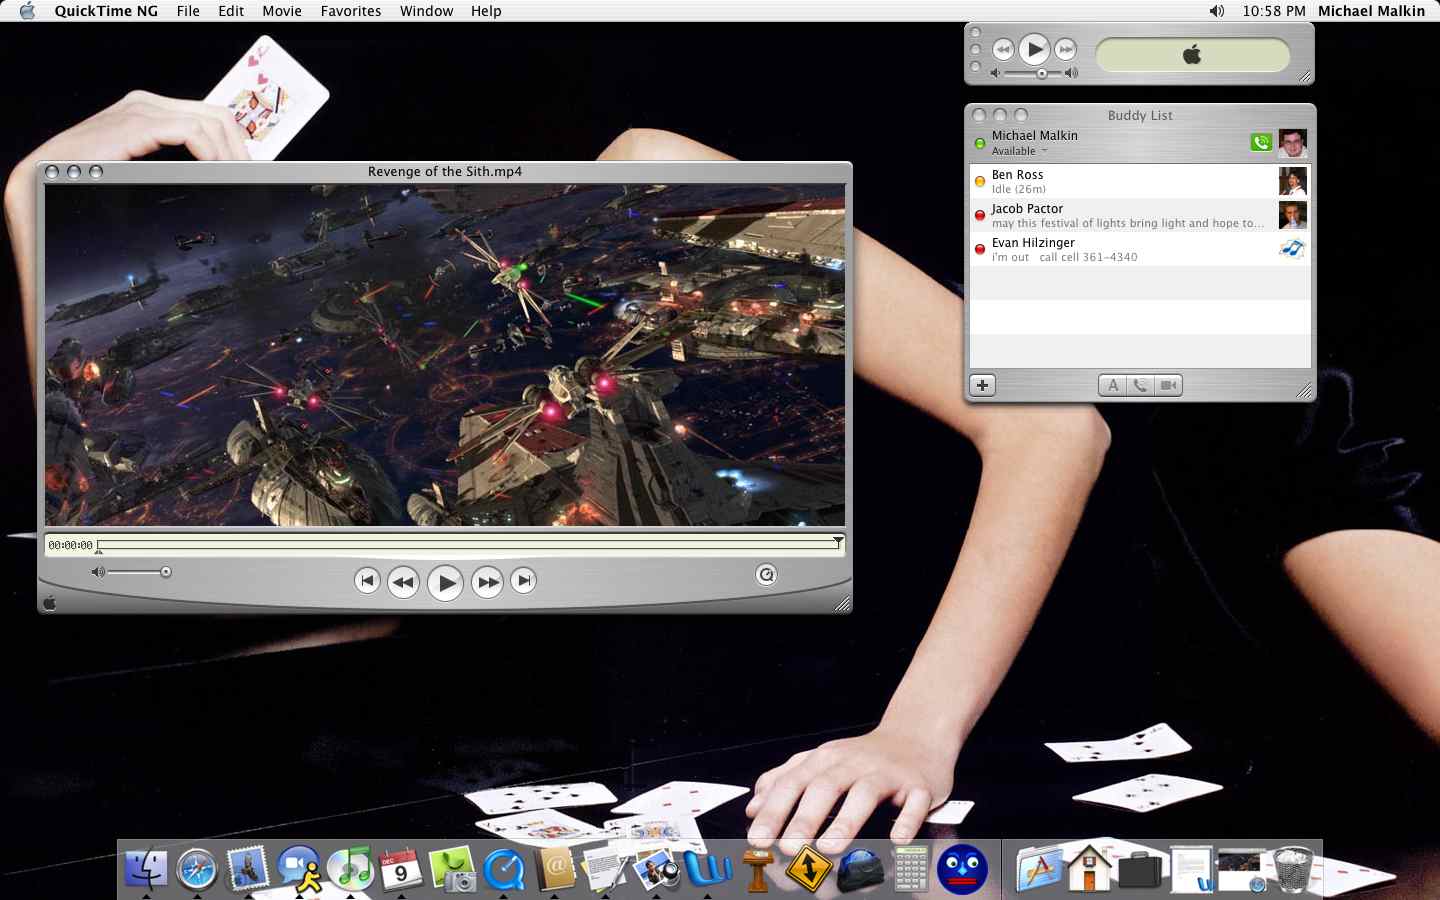Screen dimensions: 1440x900
Task: Open iChat from the Dock
Action: pyautogui.click(x=299, y=868)
